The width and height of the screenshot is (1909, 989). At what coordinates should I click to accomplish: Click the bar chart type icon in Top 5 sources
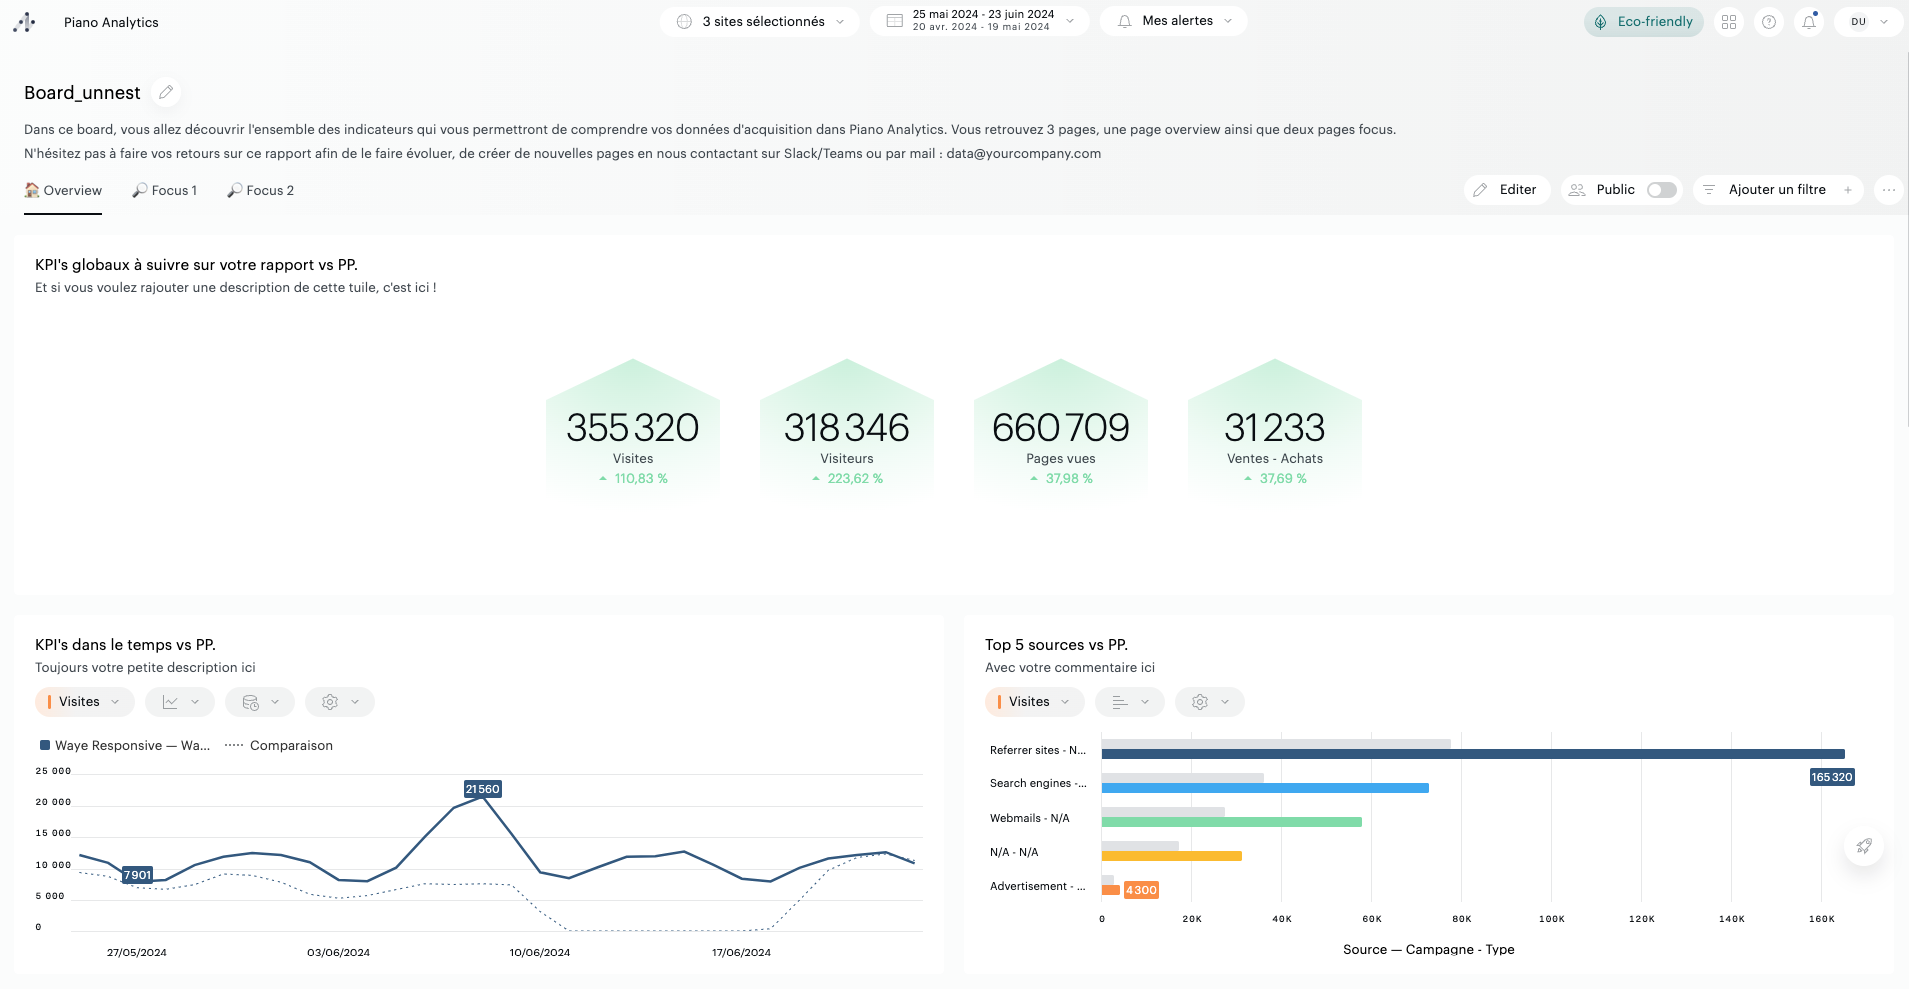(1120, 702)
